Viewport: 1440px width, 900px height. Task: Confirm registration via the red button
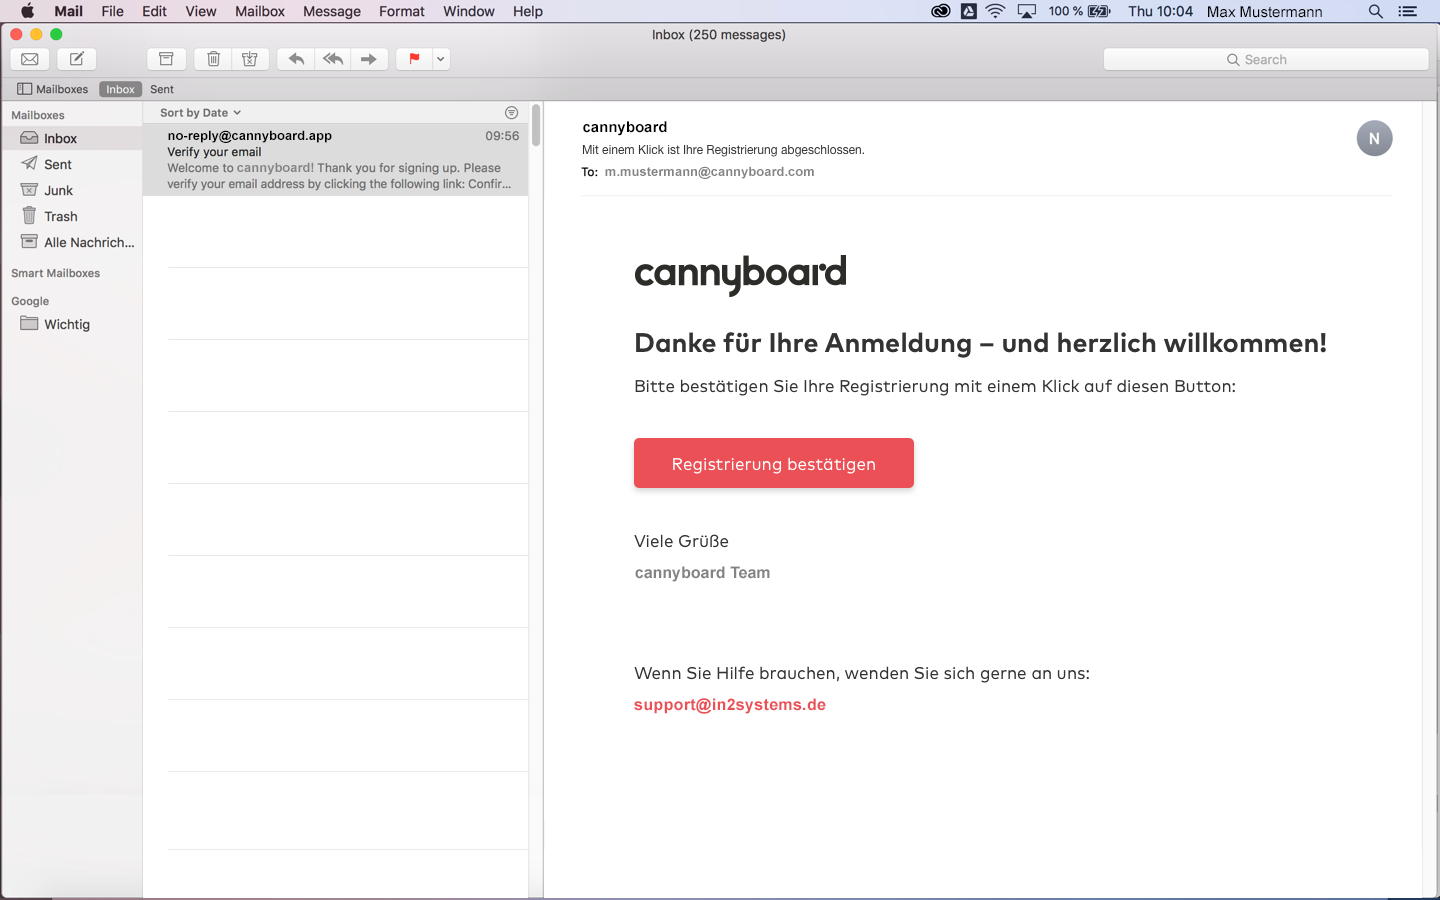point(773,463)
